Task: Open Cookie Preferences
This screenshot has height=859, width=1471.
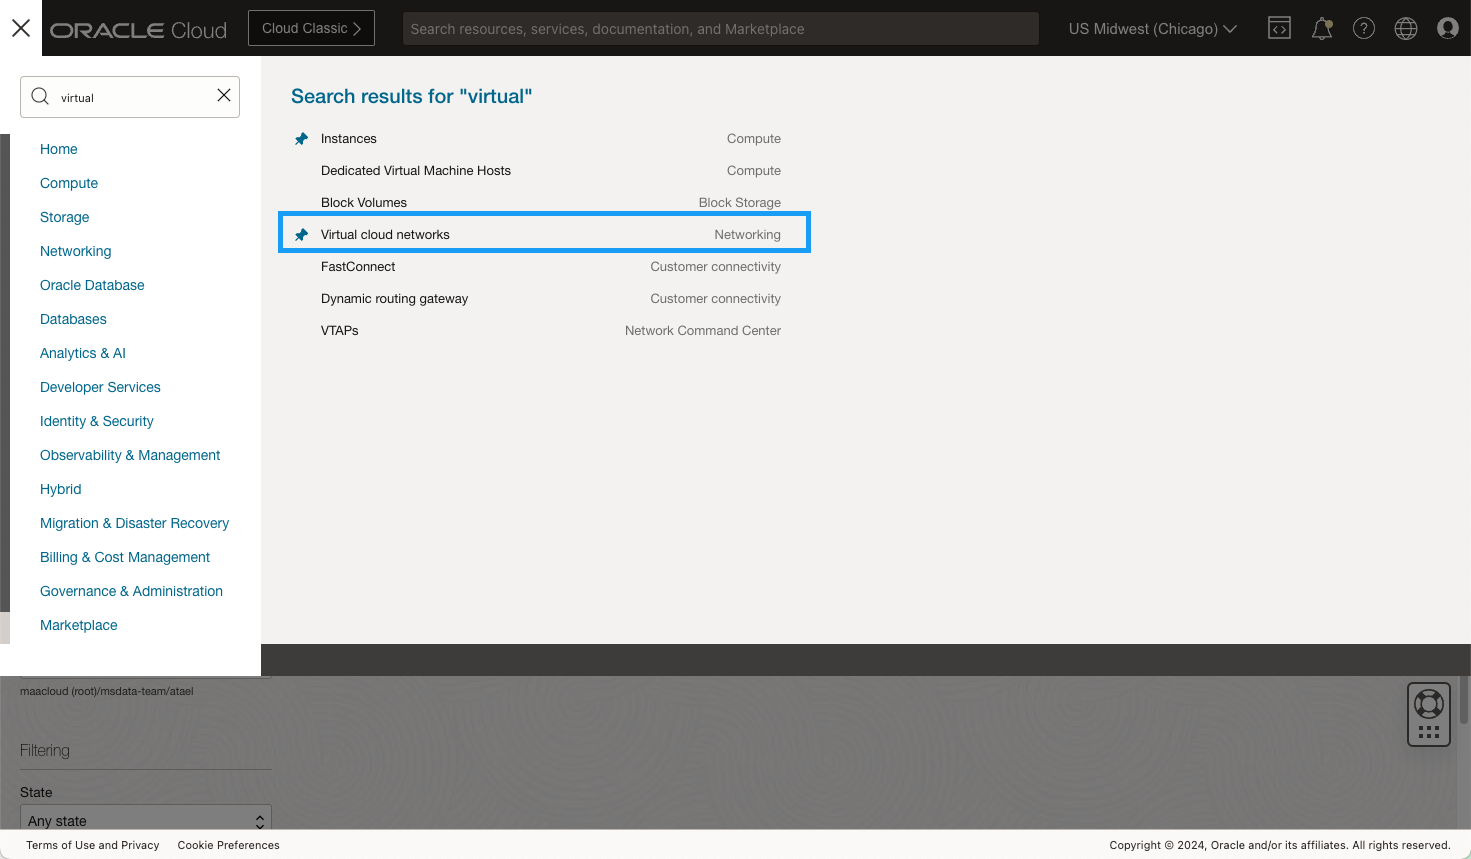Action: (x=228, y=845)
